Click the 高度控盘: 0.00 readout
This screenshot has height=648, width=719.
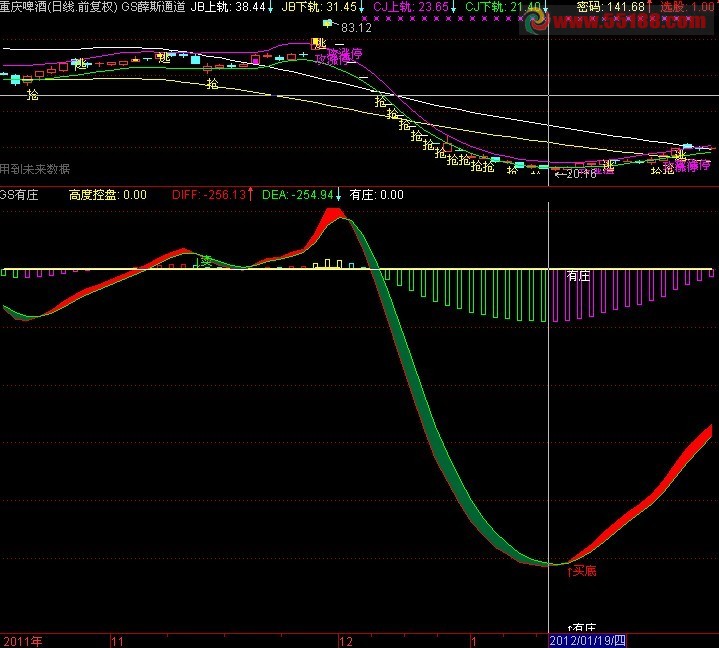(108, 195)
